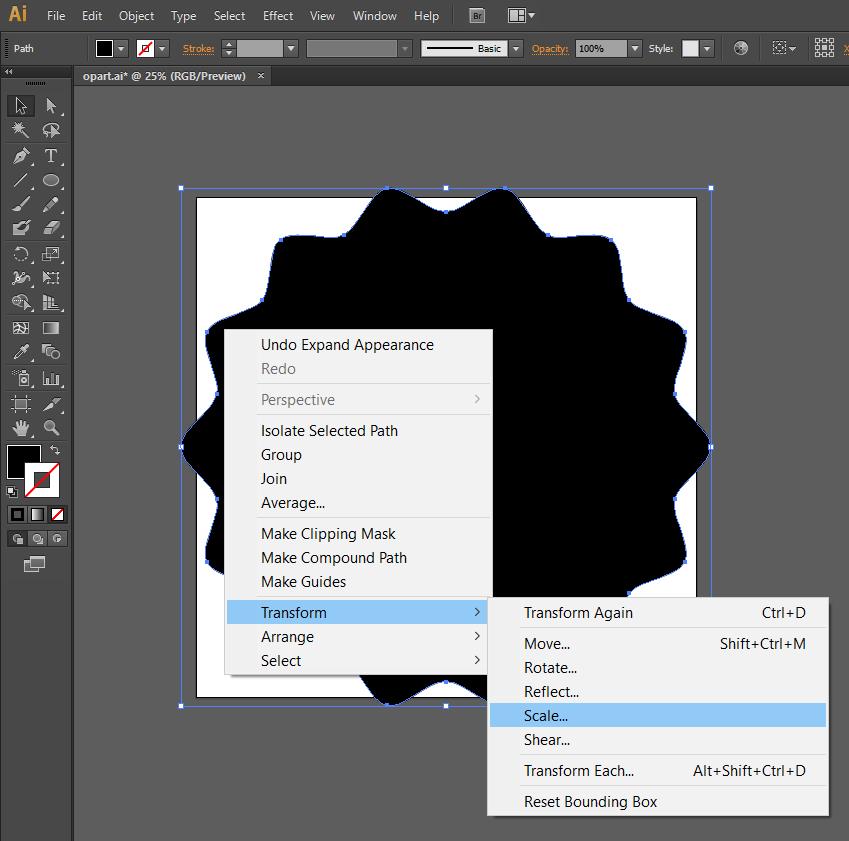The width and height of the screenshot is (849, 841).
Task: Select the Pen tool
Action: 21,156
